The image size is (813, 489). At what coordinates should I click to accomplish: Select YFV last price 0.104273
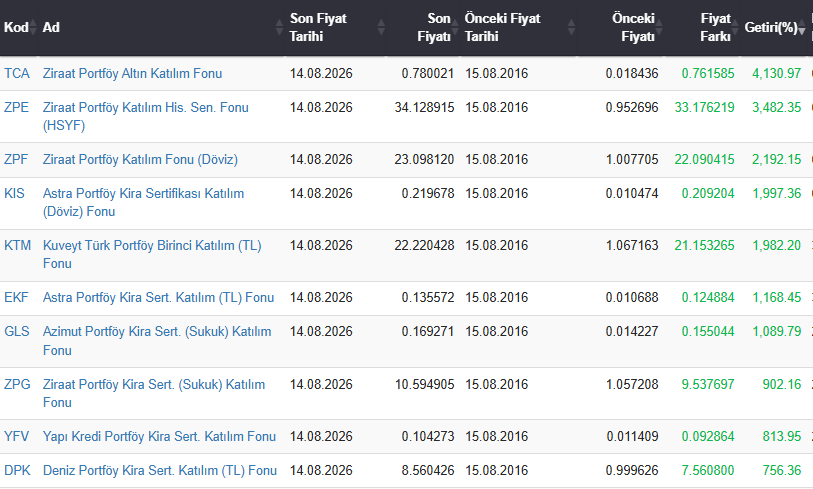click(428, 437)
